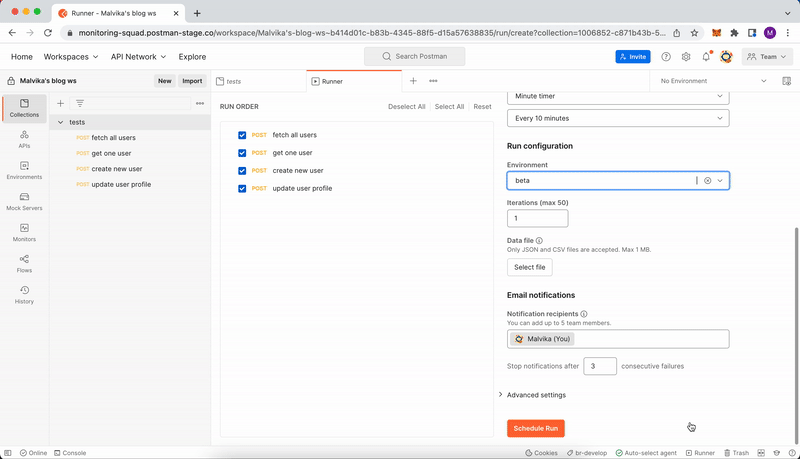Open the browser extensions puzzle icon
This screenshot has width=800, height=459.
[x=734, y=33]
